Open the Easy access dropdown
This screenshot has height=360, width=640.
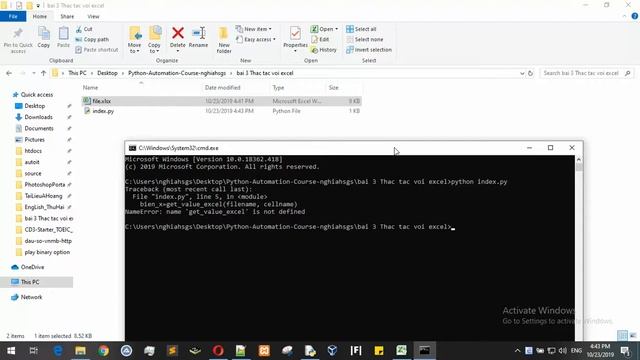tap(256, 40)
